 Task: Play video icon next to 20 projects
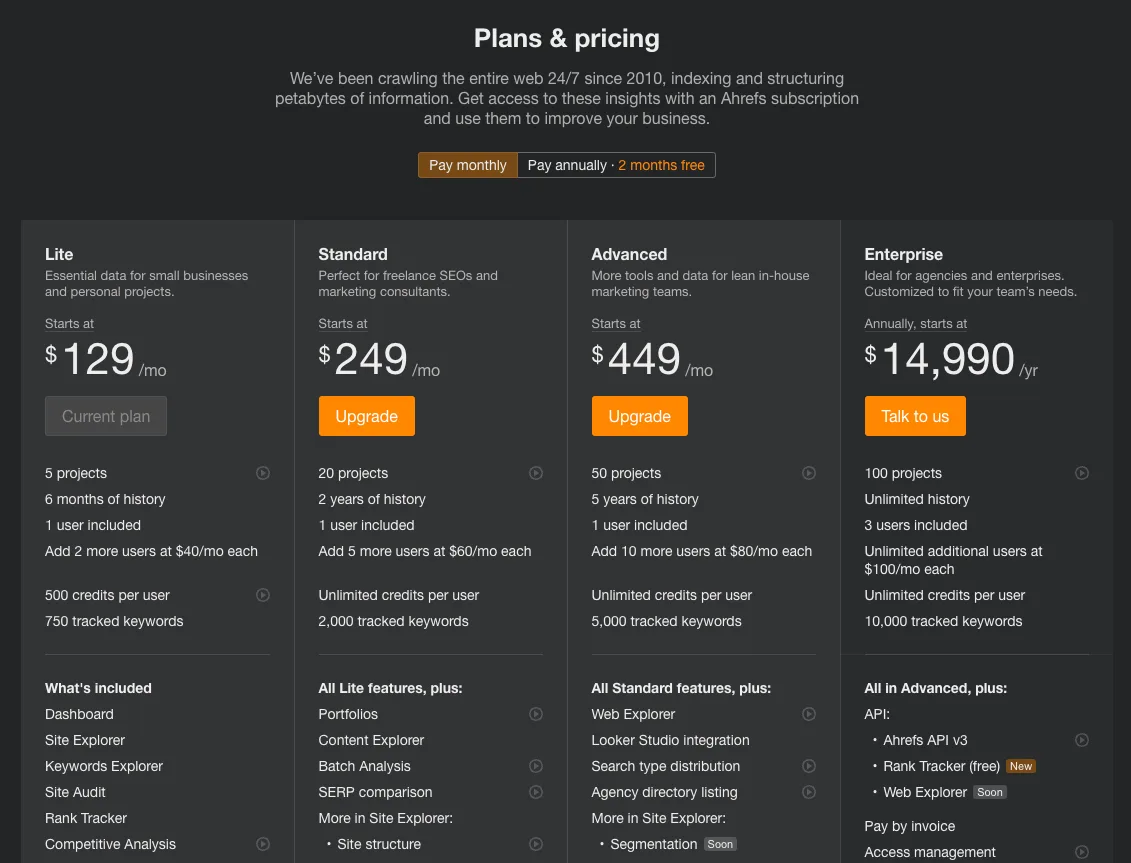click(x=536, y=473)
